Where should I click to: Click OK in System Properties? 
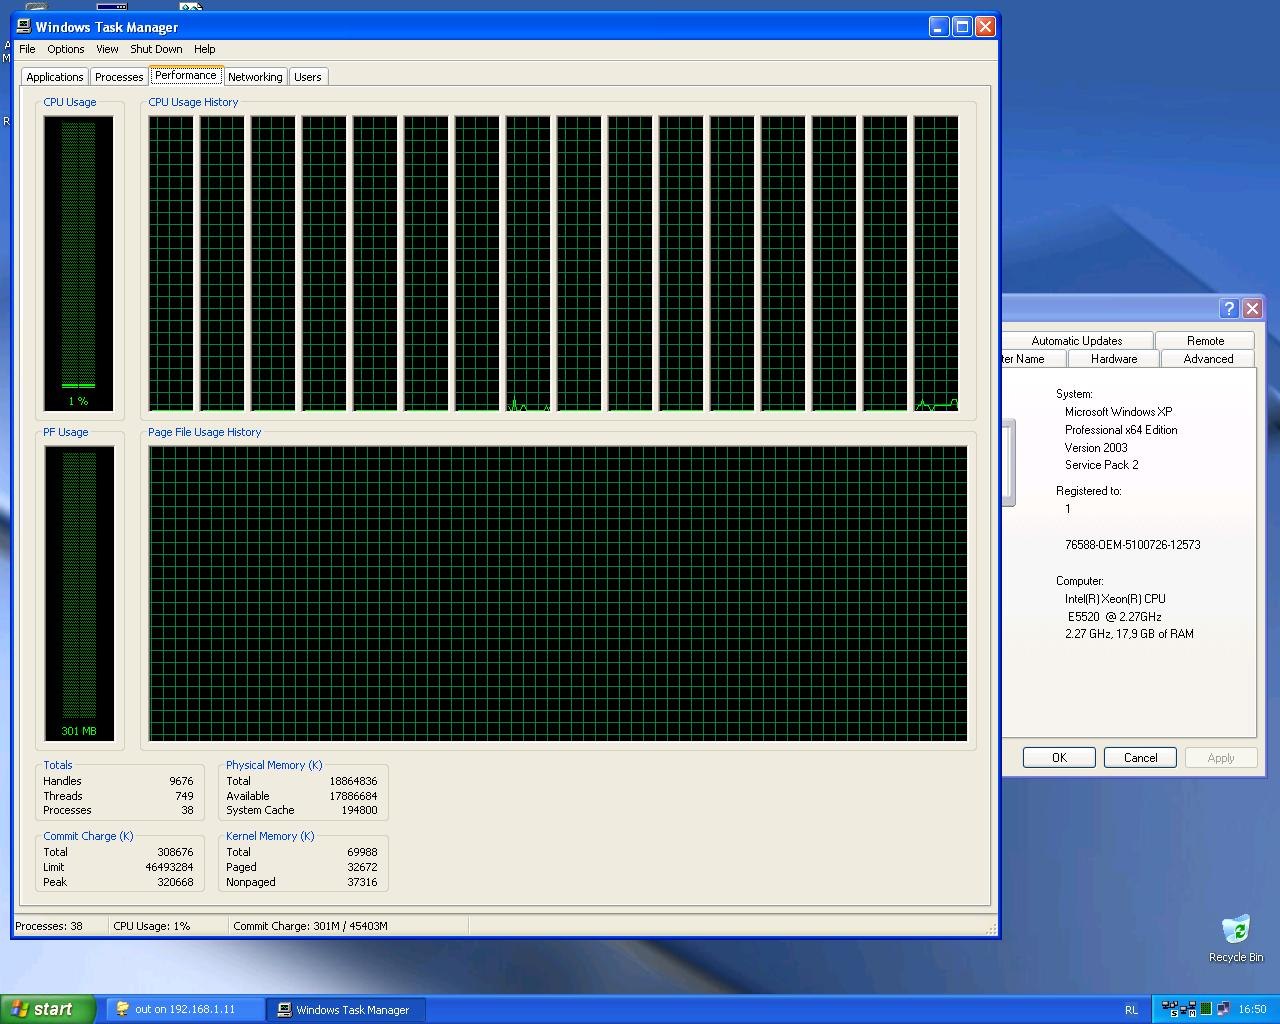[1059, 758]
